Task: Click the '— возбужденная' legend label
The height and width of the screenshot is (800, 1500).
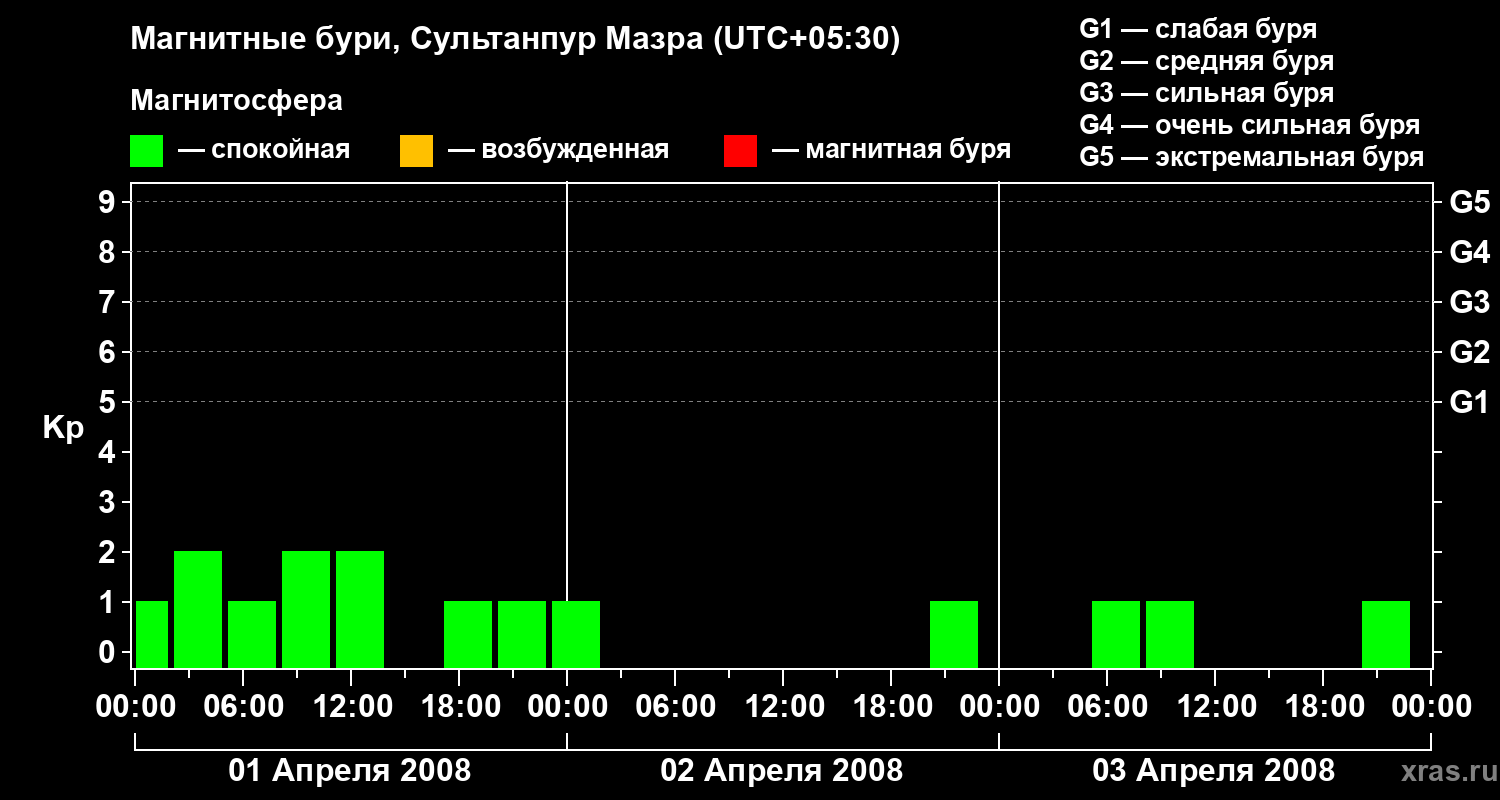Action: pyautogui.click(x=558, y=150)
